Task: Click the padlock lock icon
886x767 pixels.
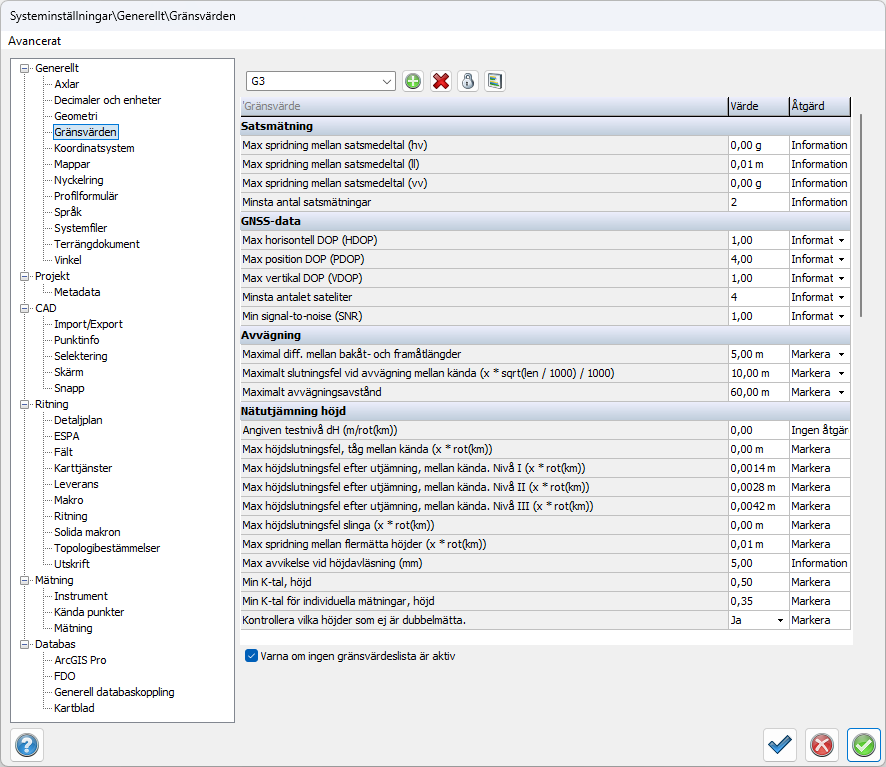Action: [x=467, y=81]
